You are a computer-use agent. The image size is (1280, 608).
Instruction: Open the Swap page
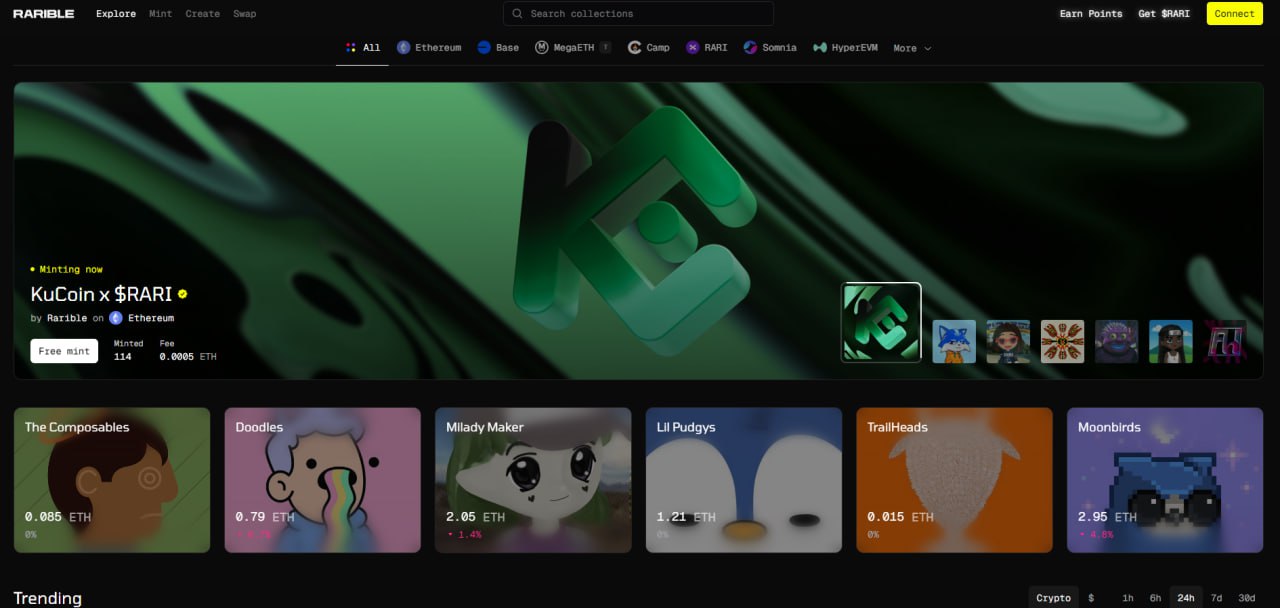click(245, 14)
